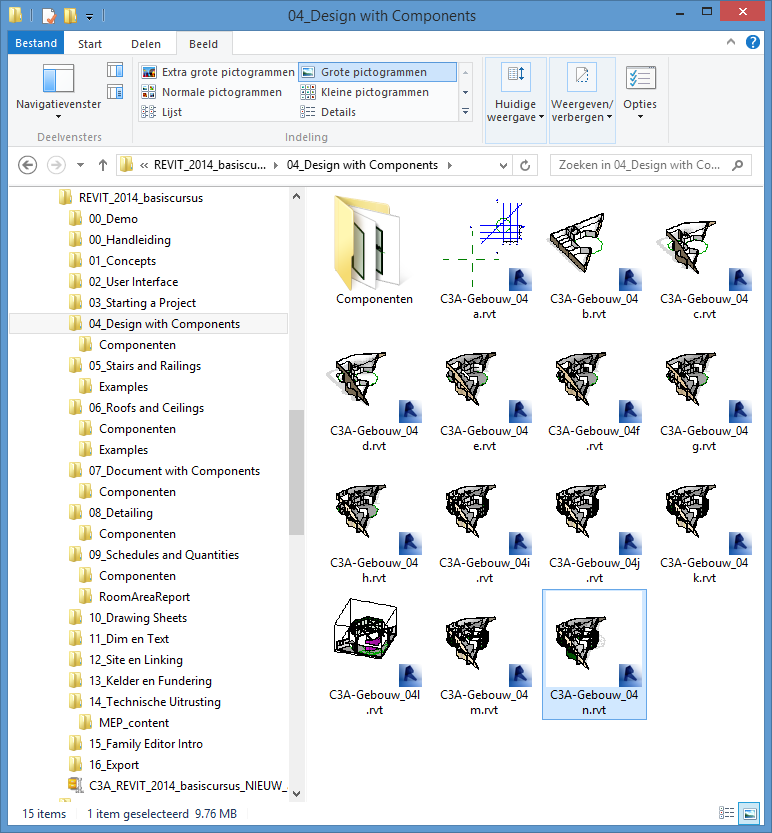Click REVIT_2014_basiscu... in the address bar
The height and width of the screenshot is (833, 772).
(x=209, y=165)
